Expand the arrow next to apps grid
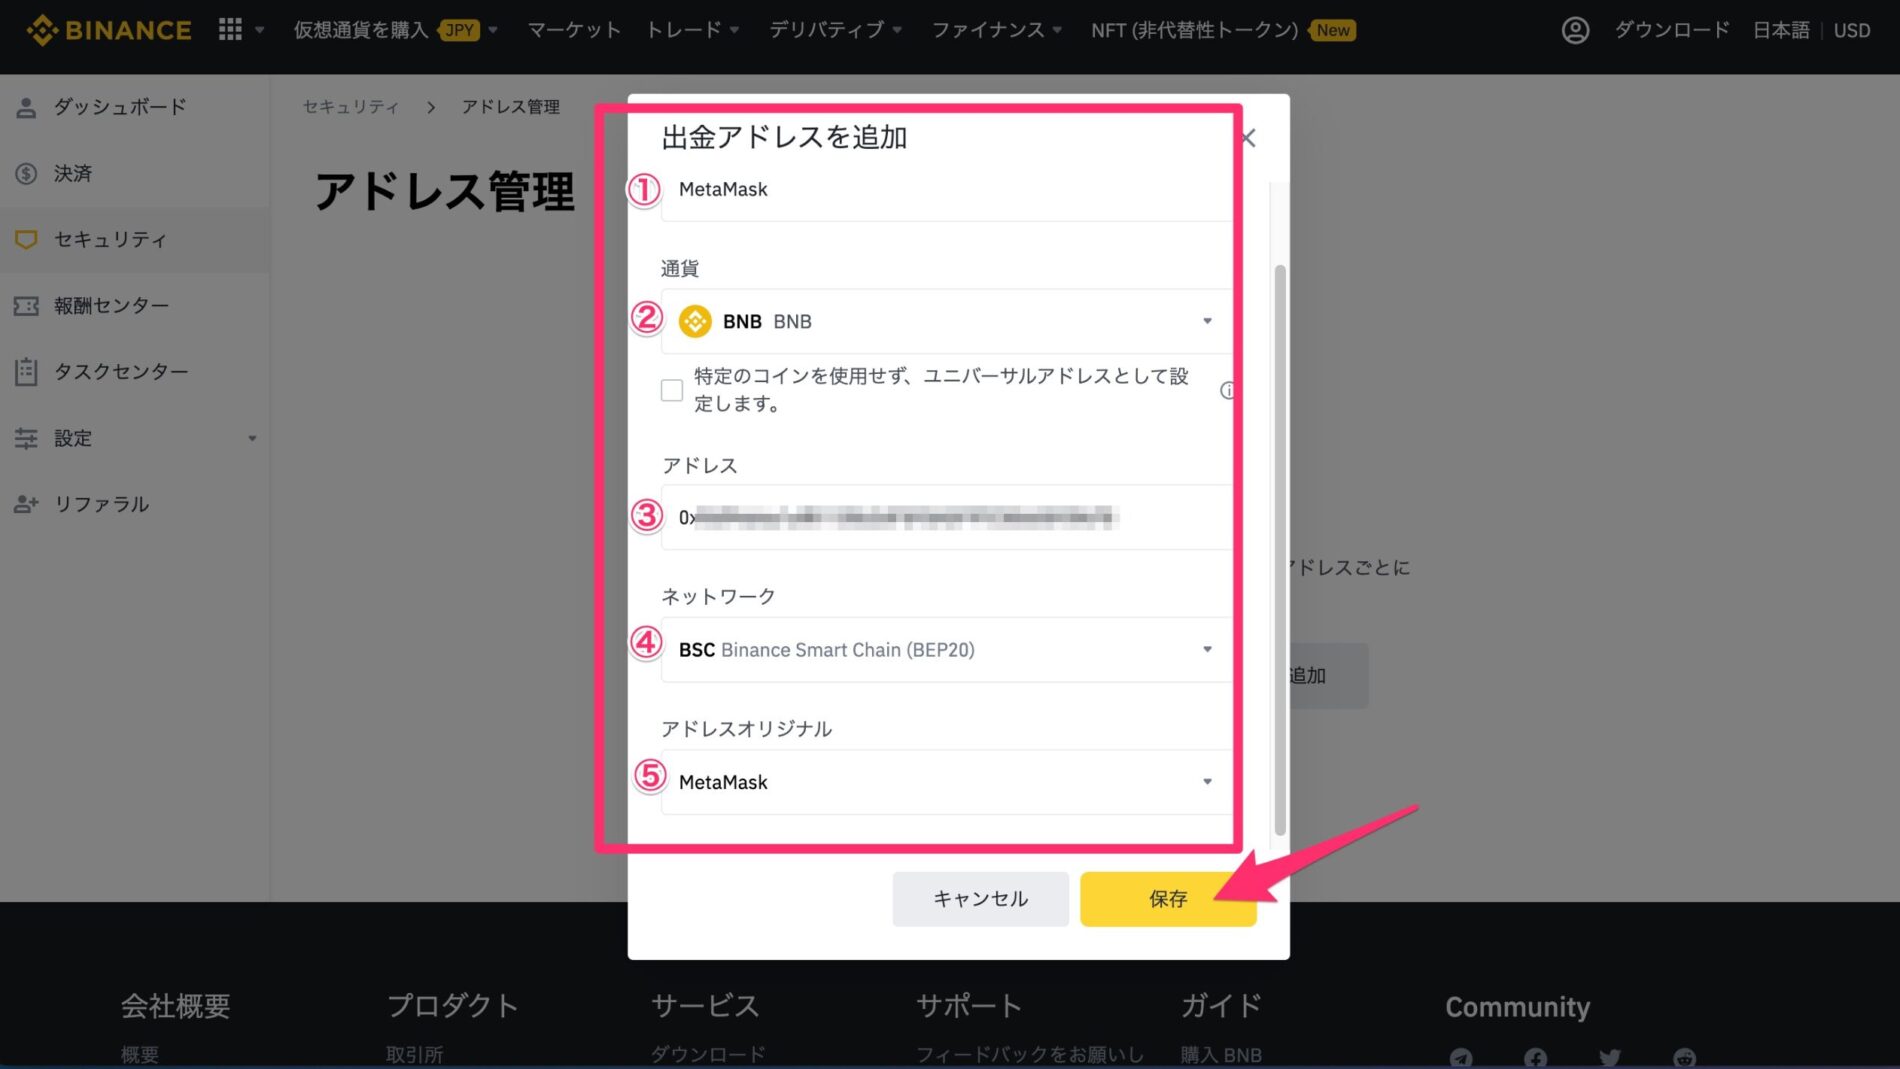 260,30
